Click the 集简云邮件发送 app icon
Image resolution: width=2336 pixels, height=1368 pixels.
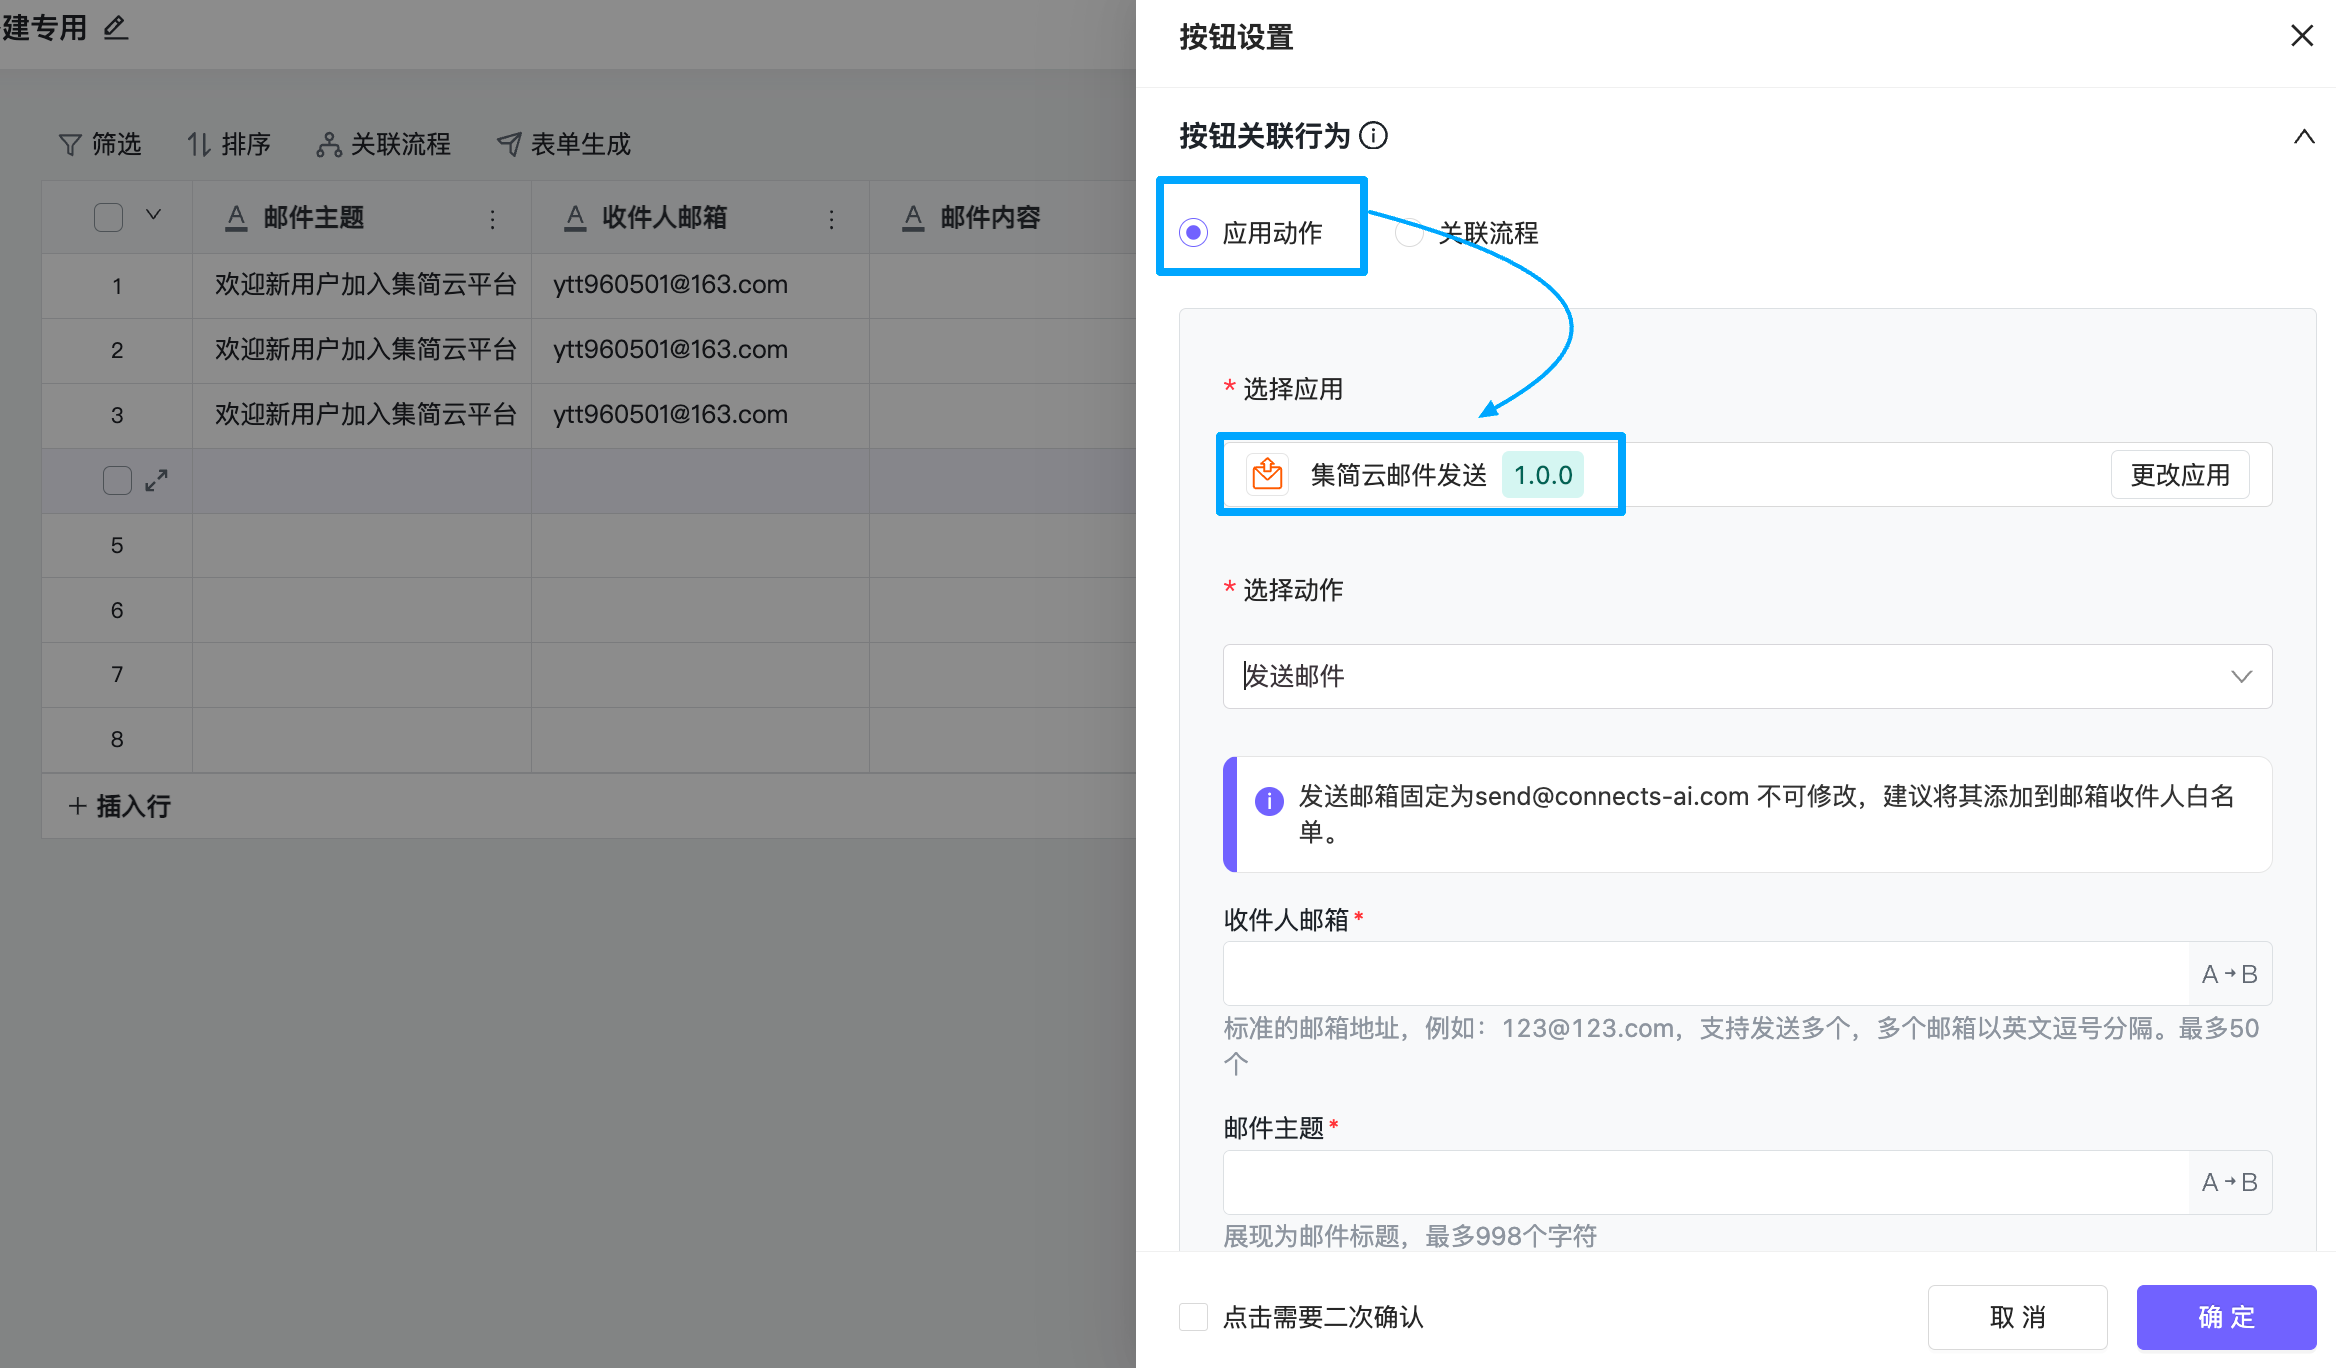1267,474
